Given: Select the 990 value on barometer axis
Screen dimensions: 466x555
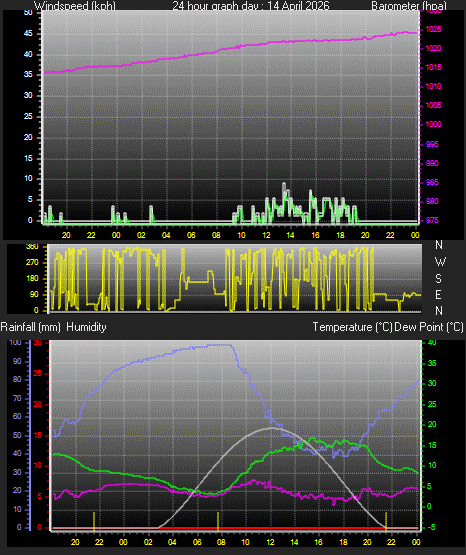Looking at the screenshot, I should pyautogui.click(x=432, y=163).
